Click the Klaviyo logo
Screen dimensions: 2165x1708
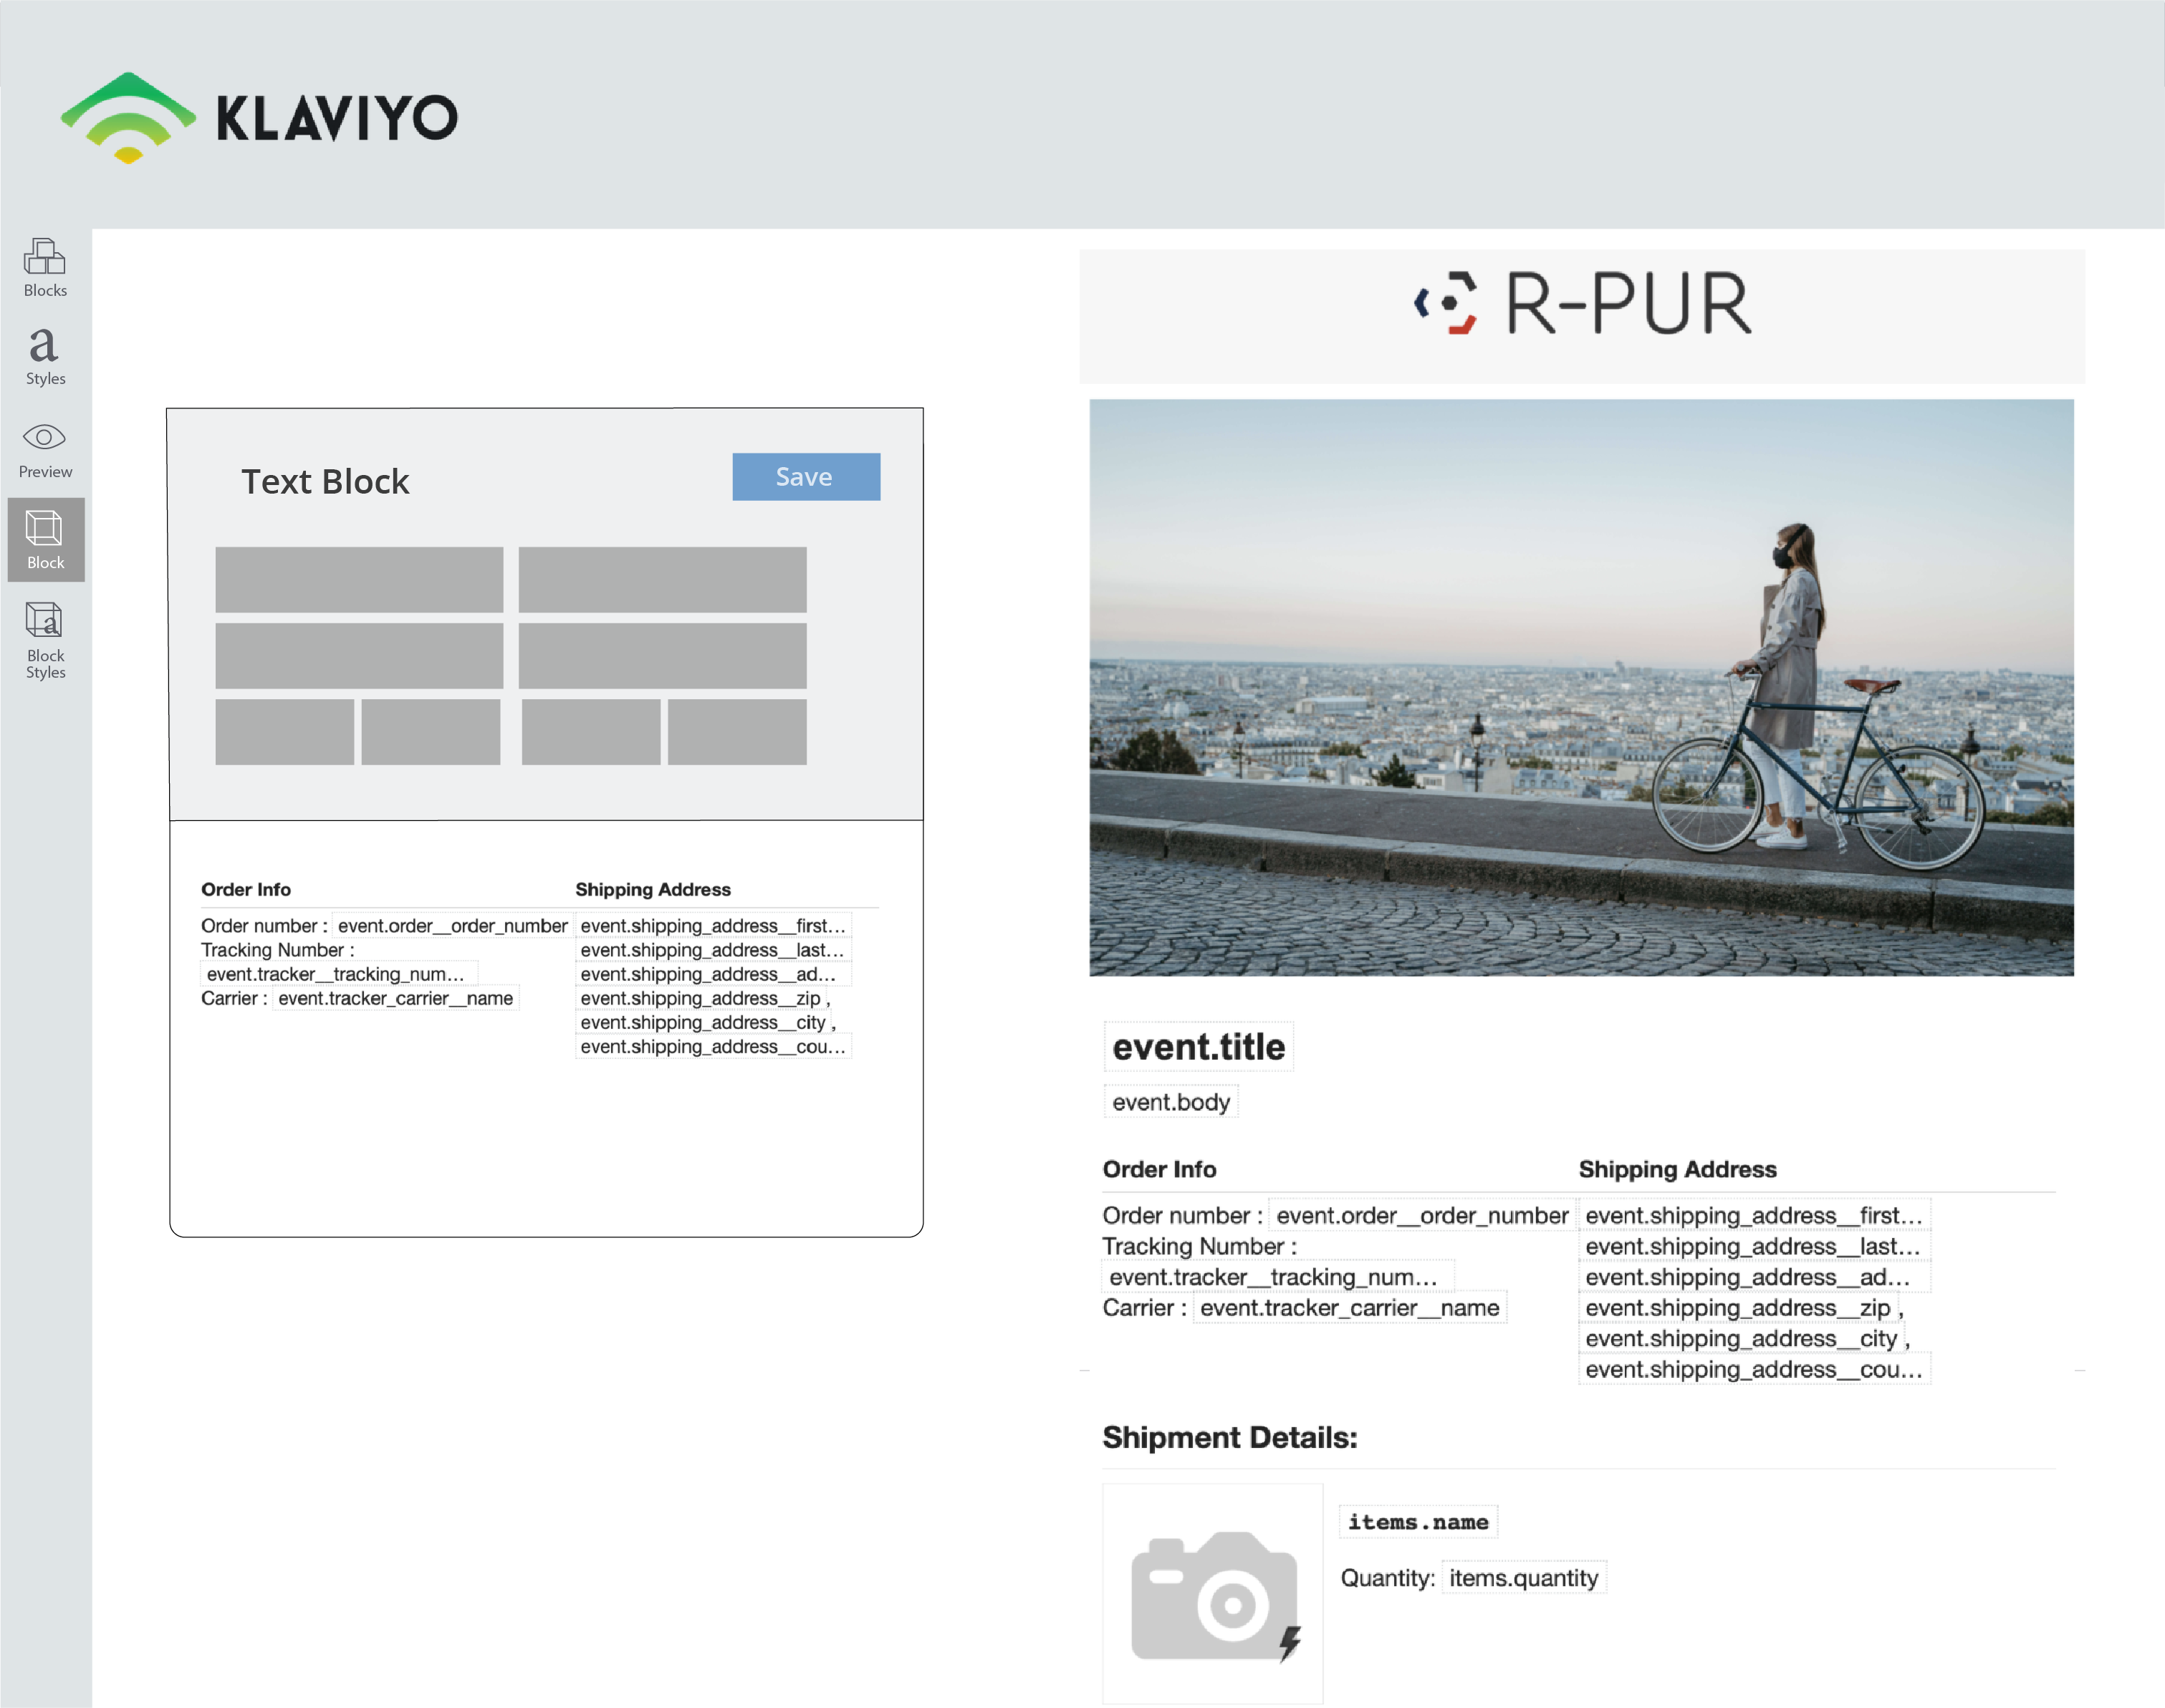pos(259,118)
